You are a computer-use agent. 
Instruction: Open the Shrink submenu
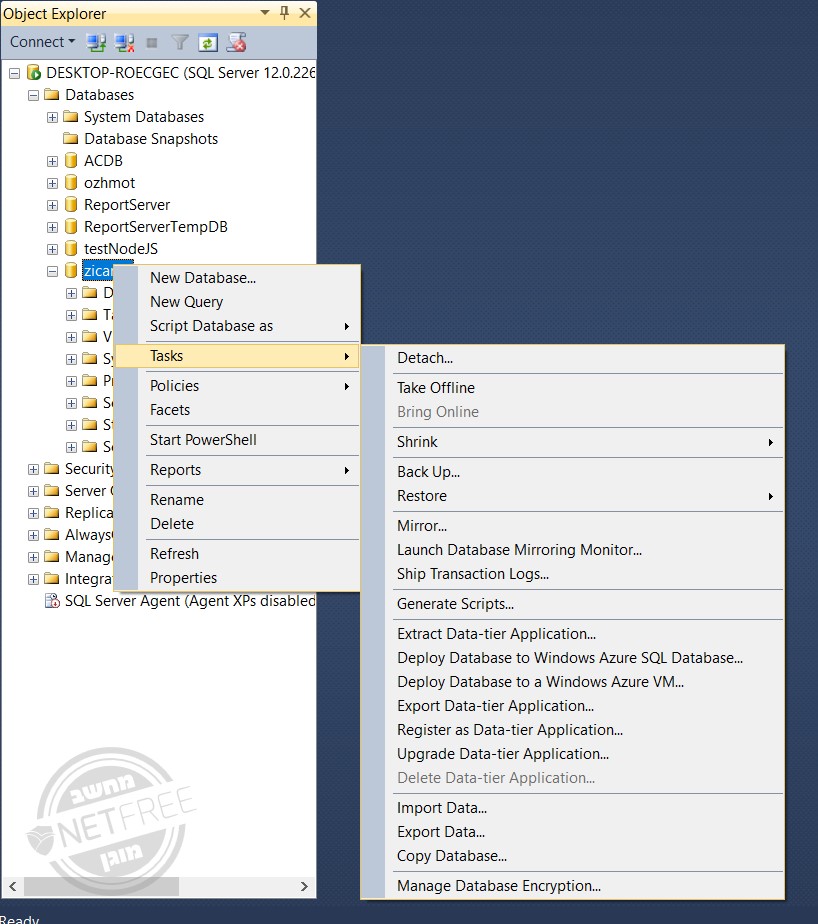pos(573,442)
